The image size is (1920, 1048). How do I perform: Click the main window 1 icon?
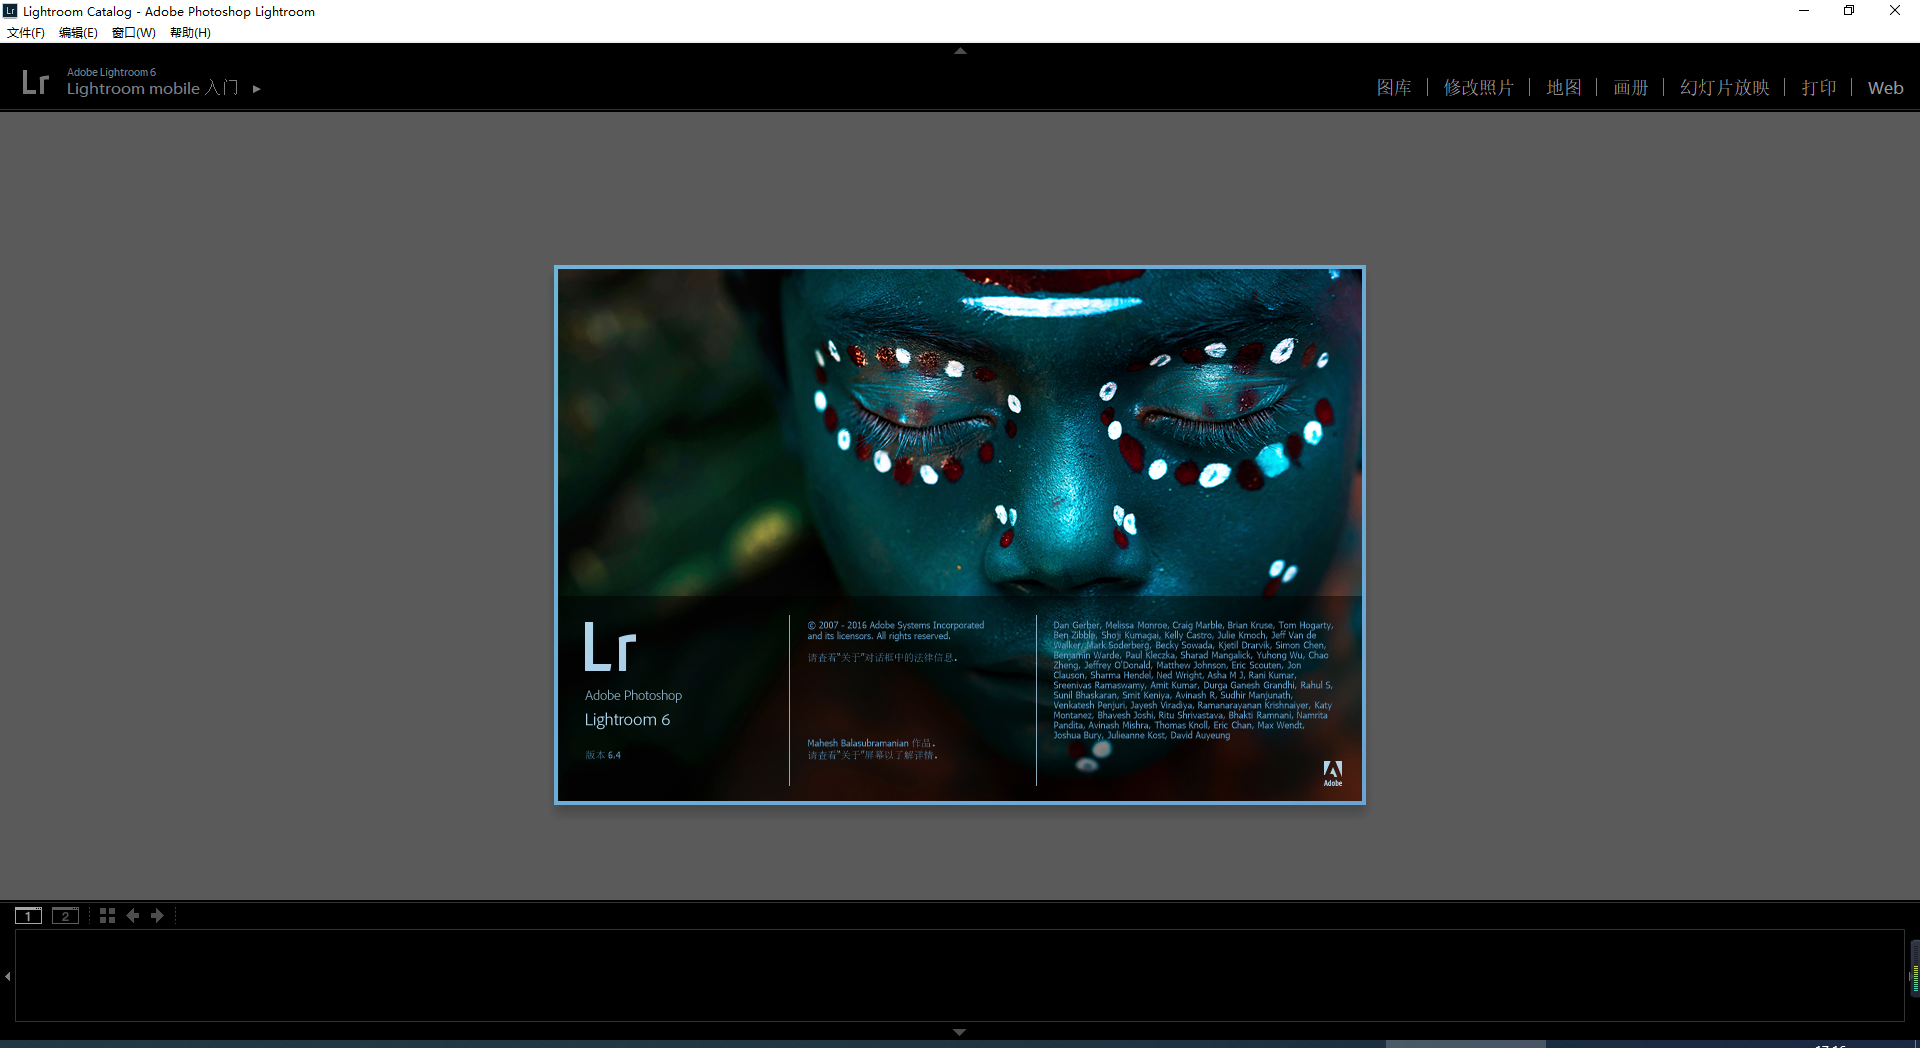(28, 916)
